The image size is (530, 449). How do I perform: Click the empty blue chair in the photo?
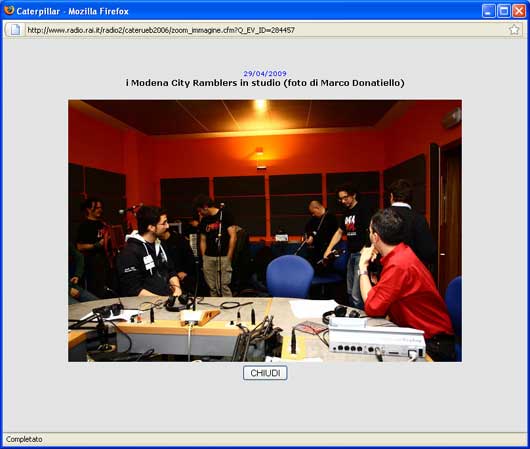(290, 277)
